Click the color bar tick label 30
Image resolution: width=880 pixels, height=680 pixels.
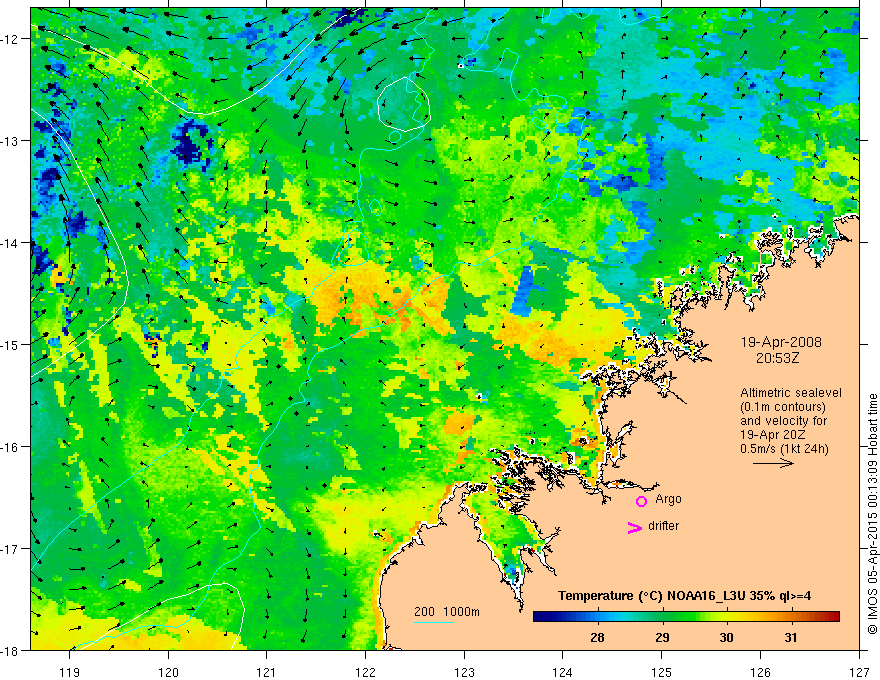click(x=726, y=637)
